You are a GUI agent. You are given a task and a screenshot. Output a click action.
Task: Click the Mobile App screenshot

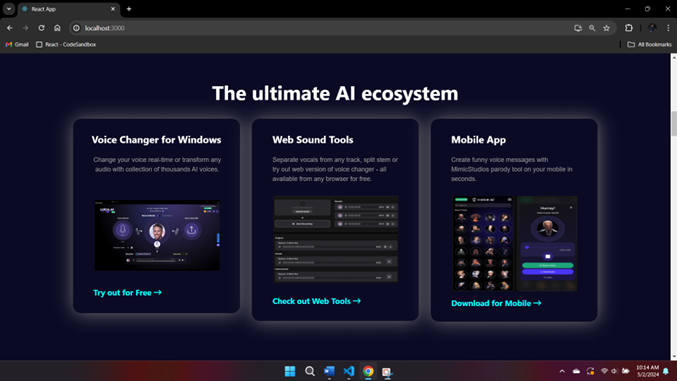[514, 243]
